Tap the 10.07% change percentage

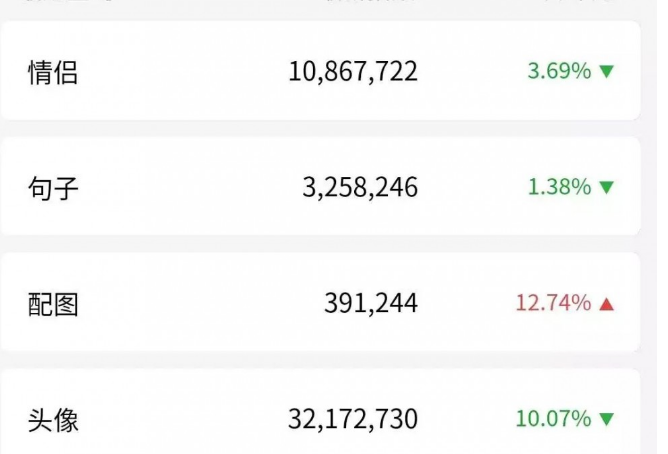click(554, 419)
